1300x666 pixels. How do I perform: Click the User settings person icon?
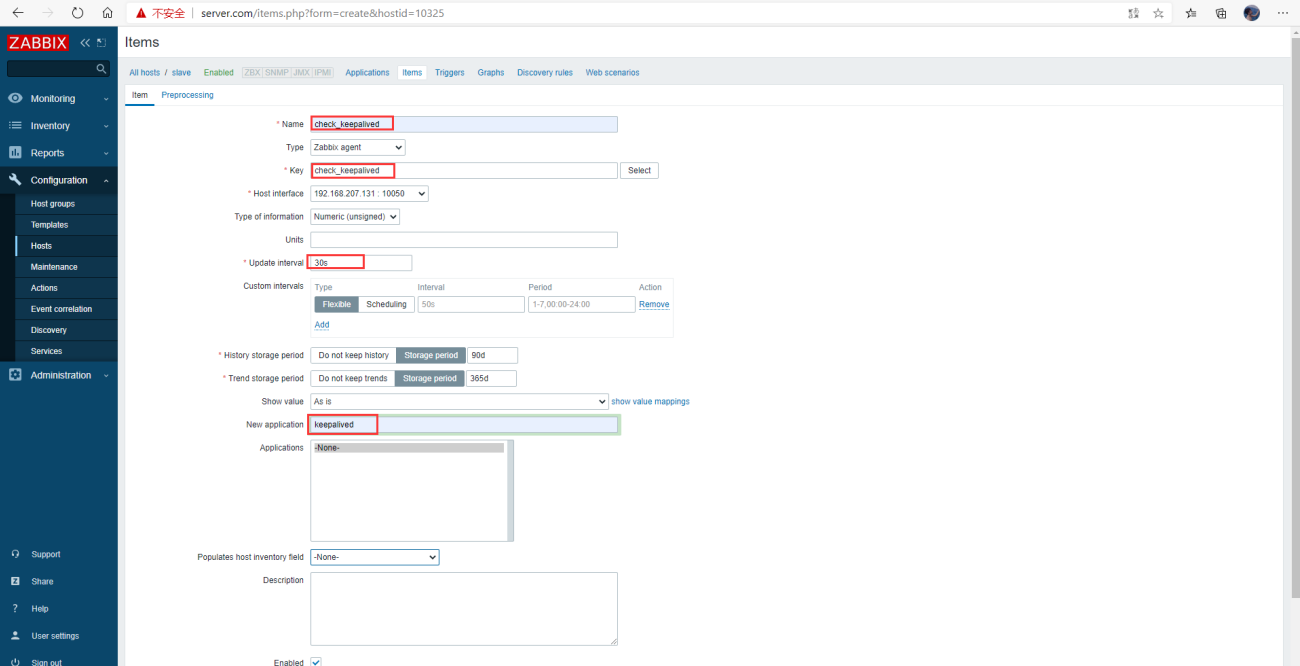click(15, 636)
